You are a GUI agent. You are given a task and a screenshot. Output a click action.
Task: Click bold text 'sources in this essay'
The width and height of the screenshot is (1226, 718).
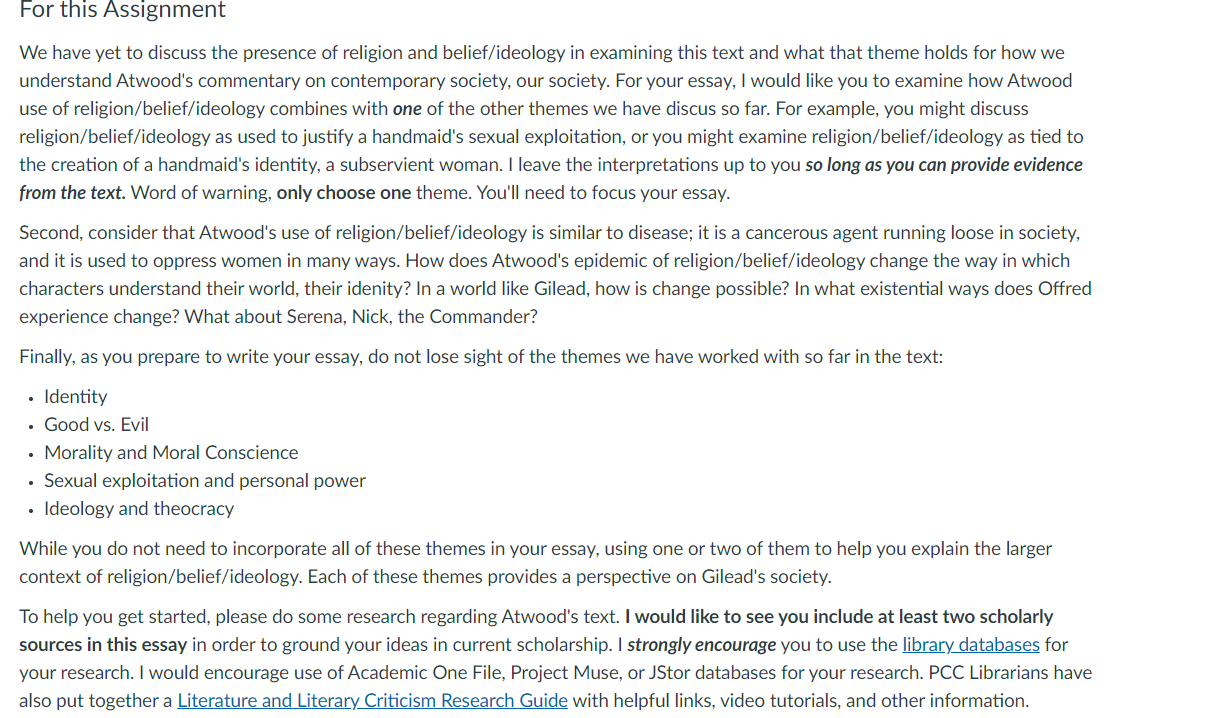(x=103, y=645)
